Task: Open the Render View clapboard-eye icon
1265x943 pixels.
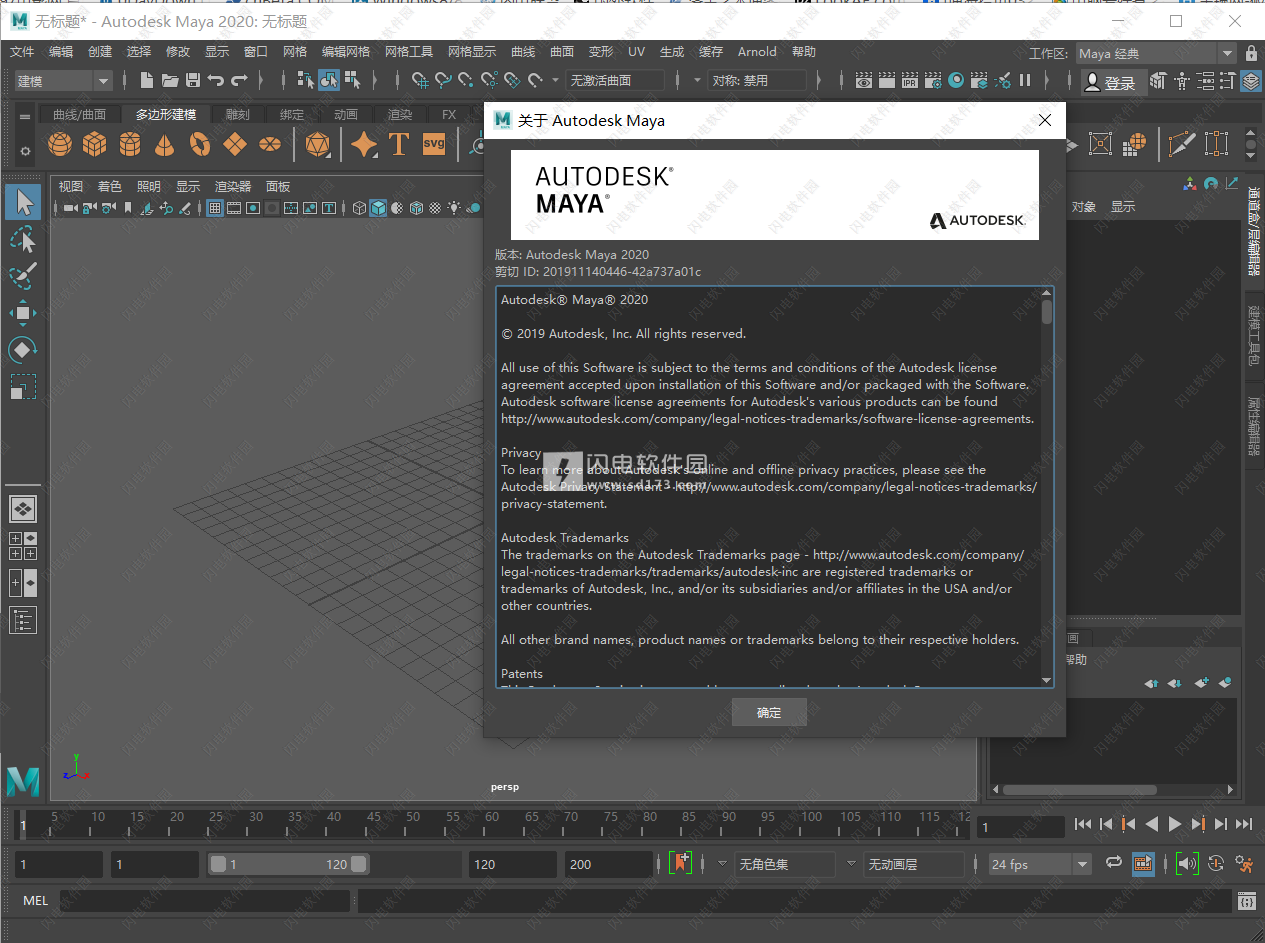Action: tap(864, 80)
